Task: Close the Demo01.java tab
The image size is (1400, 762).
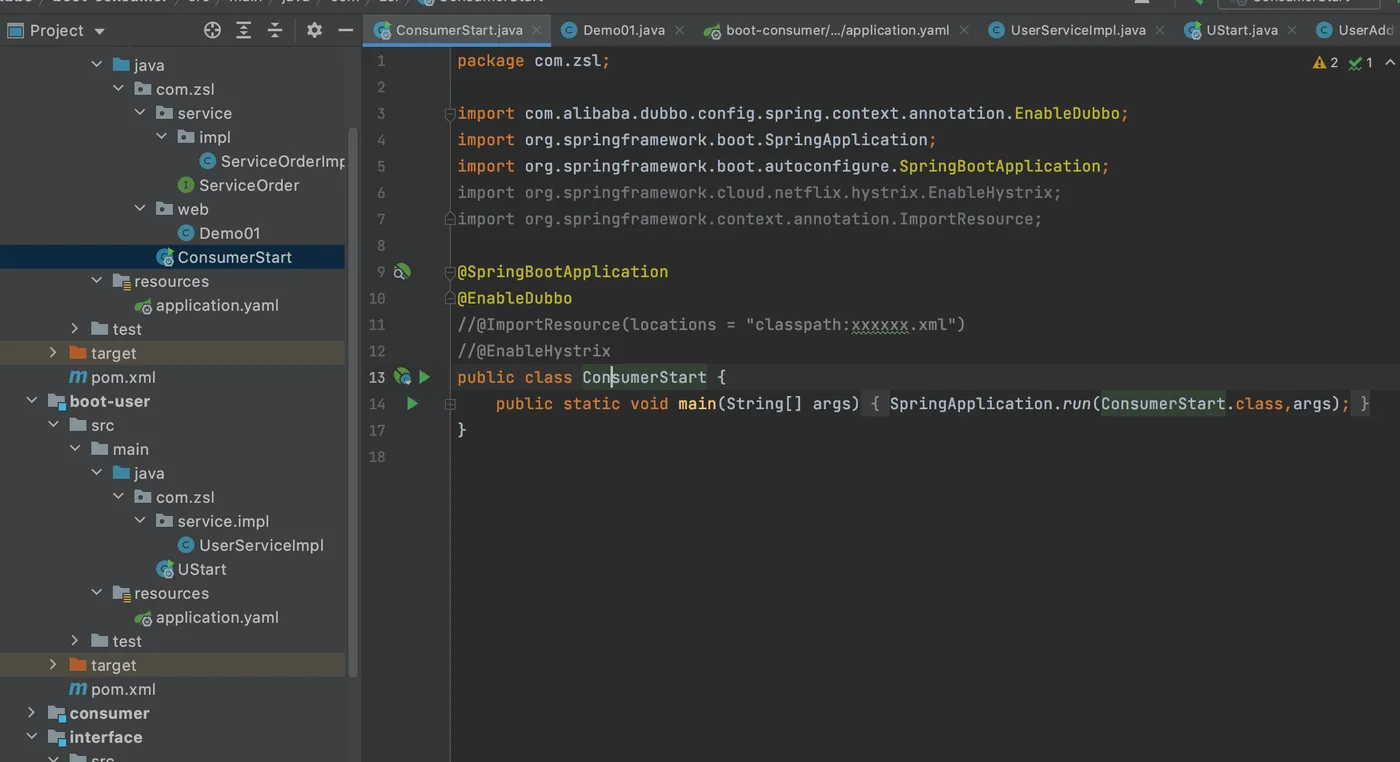Action: (x=680, y=30)
